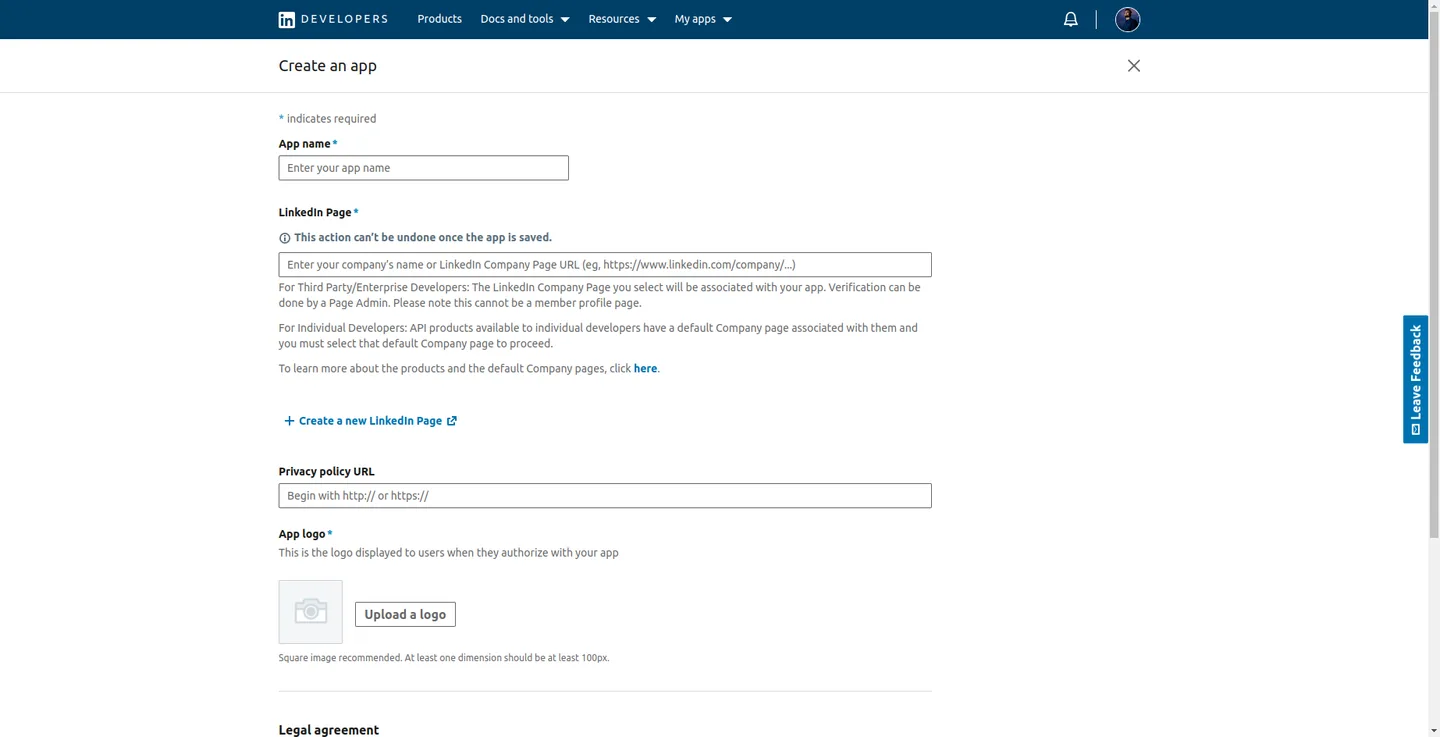Focus the LinkedIn Page input field
Viewport: 1440px width, 737px height.
(605, 265)
